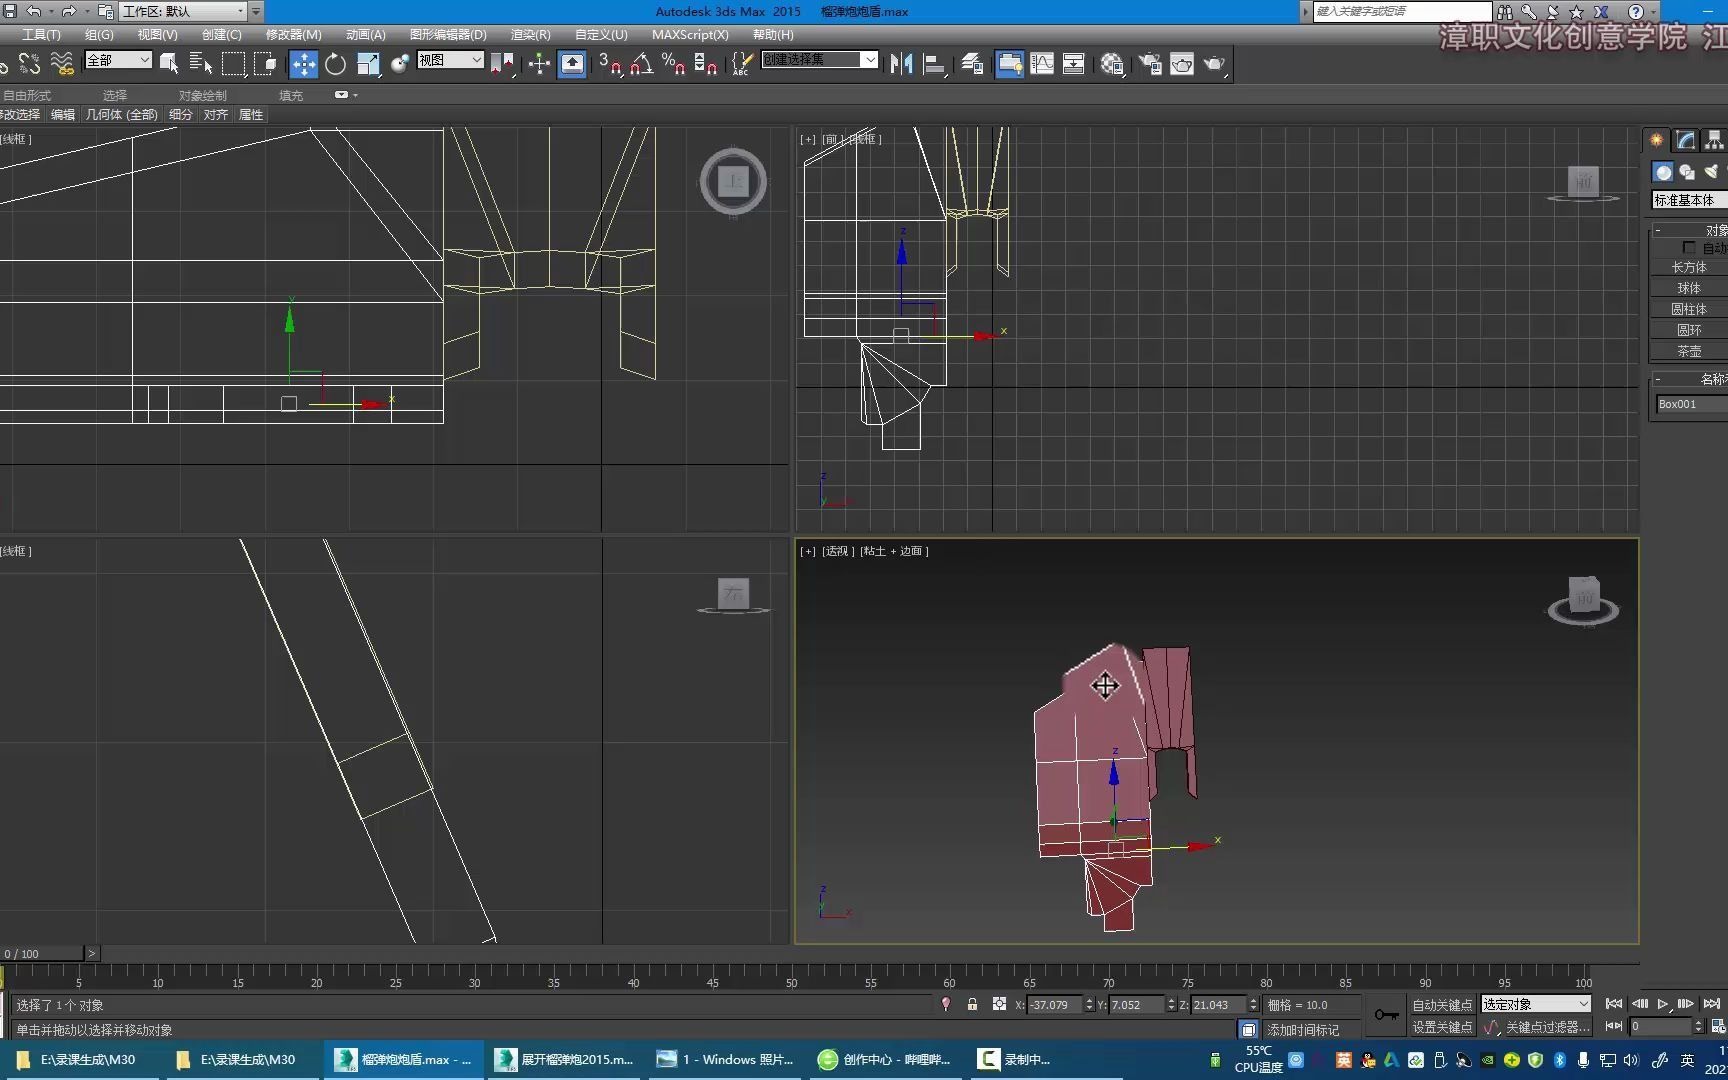Click the time slider 0 / 100
This screenshot has height=1080, width=1728.
(42, 953)
